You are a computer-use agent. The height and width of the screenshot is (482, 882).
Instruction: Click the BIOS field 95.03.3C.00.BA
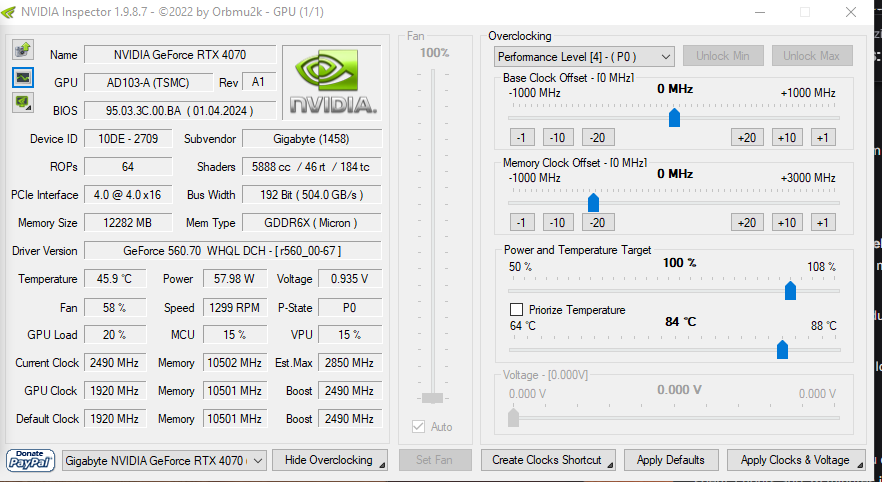pyautogui.click(x=180, y=111)
